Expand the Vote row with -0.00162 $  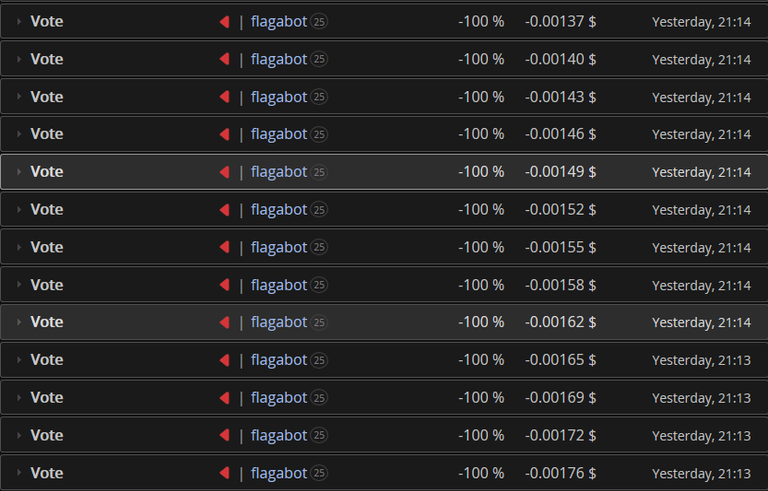(19, 322)
